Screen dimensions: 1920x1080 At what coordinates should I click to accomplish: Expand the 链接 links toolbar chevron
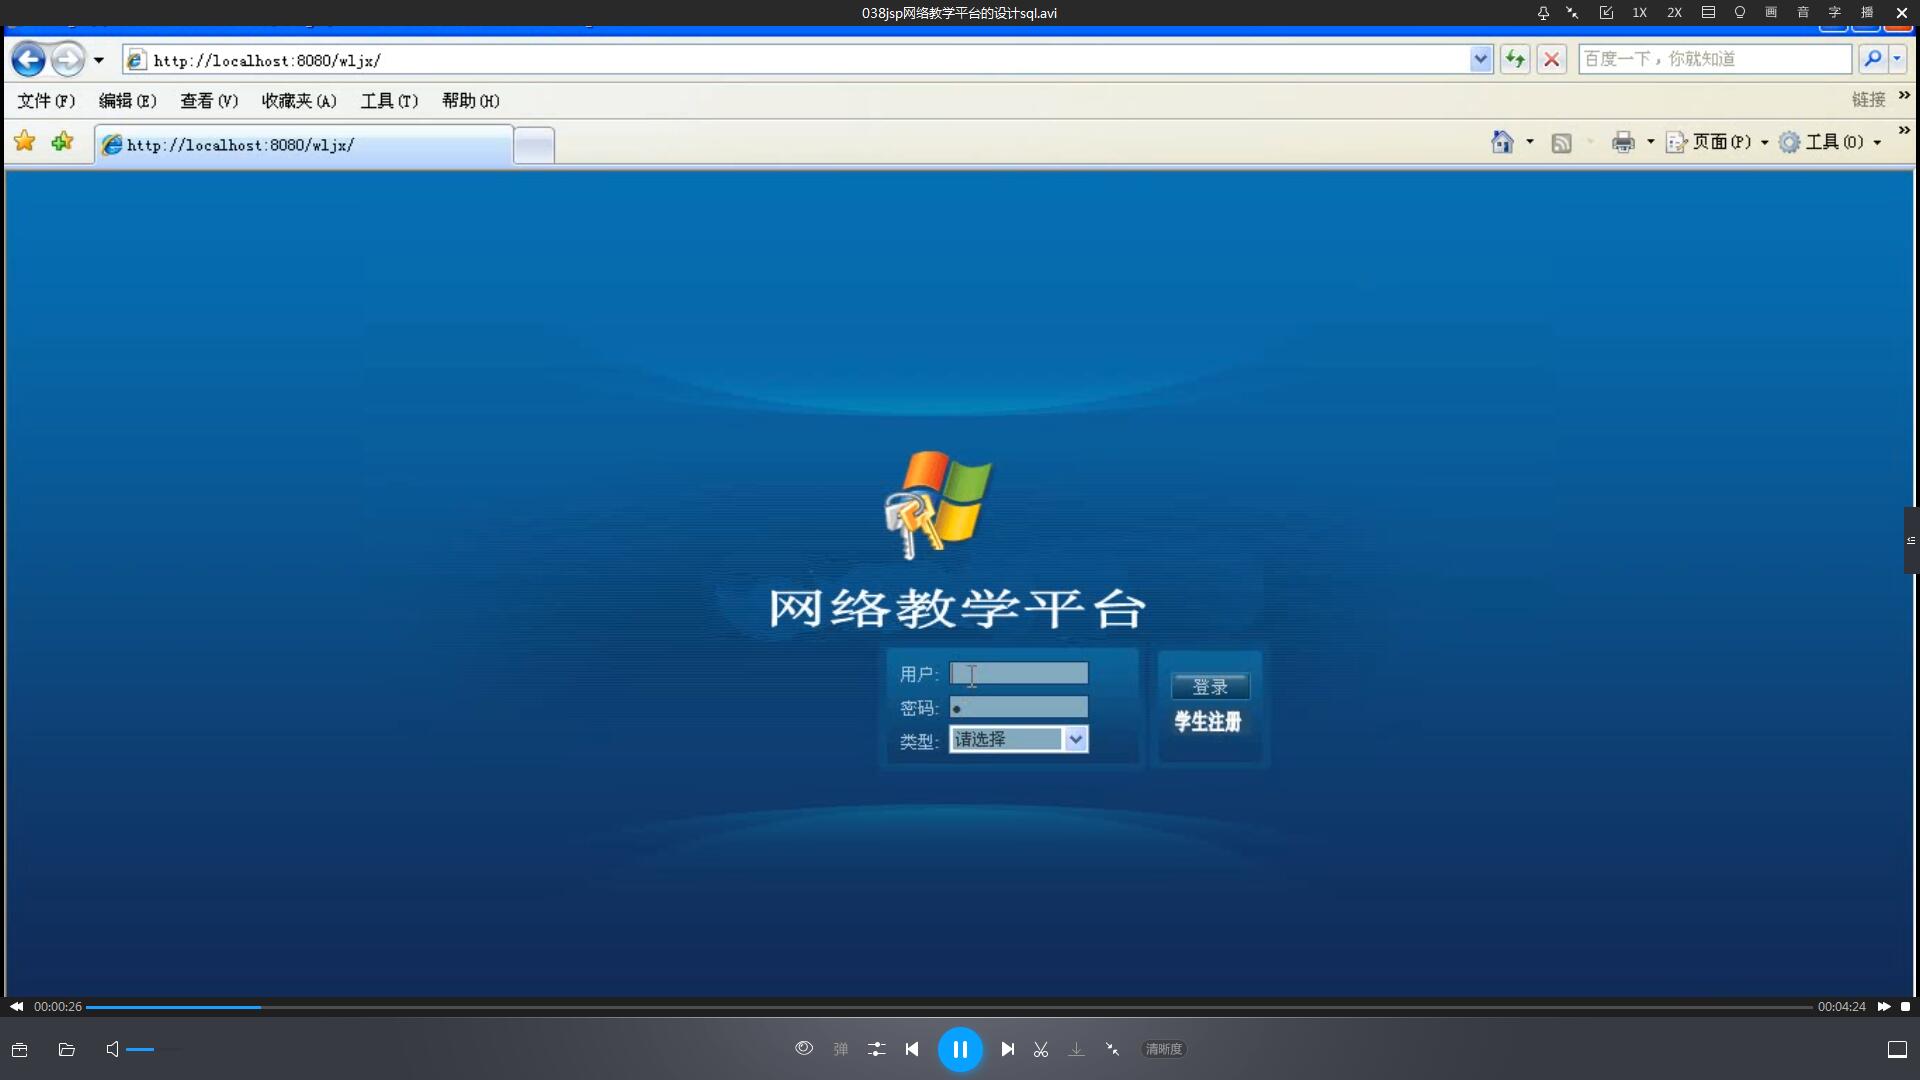pyautogui.click(x=1904, y=95)
